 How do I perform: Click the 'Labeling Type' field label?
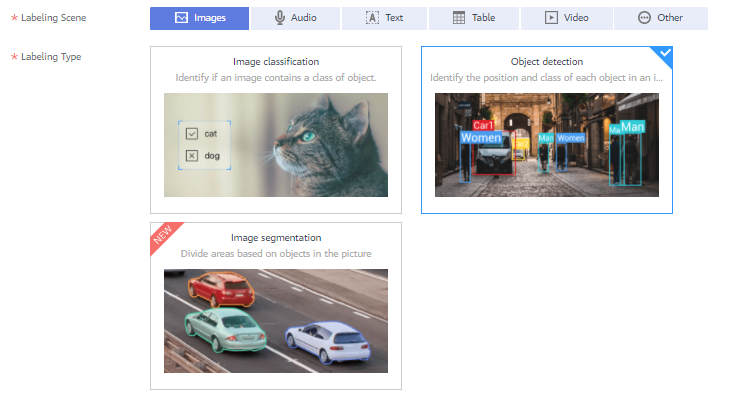coord(51,57)
